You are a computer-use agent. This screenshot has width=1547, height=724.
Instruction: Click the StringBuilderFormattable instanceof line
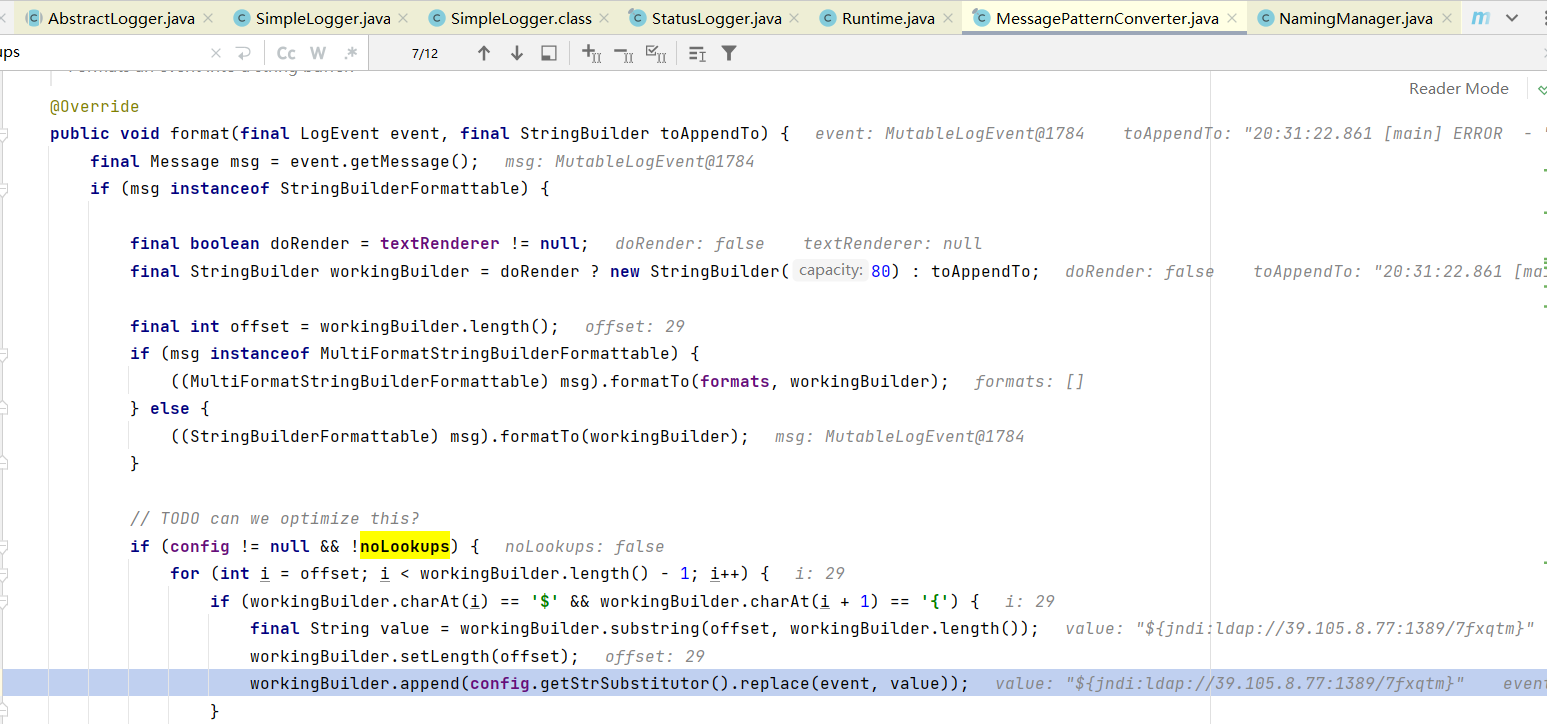point(320,188)
